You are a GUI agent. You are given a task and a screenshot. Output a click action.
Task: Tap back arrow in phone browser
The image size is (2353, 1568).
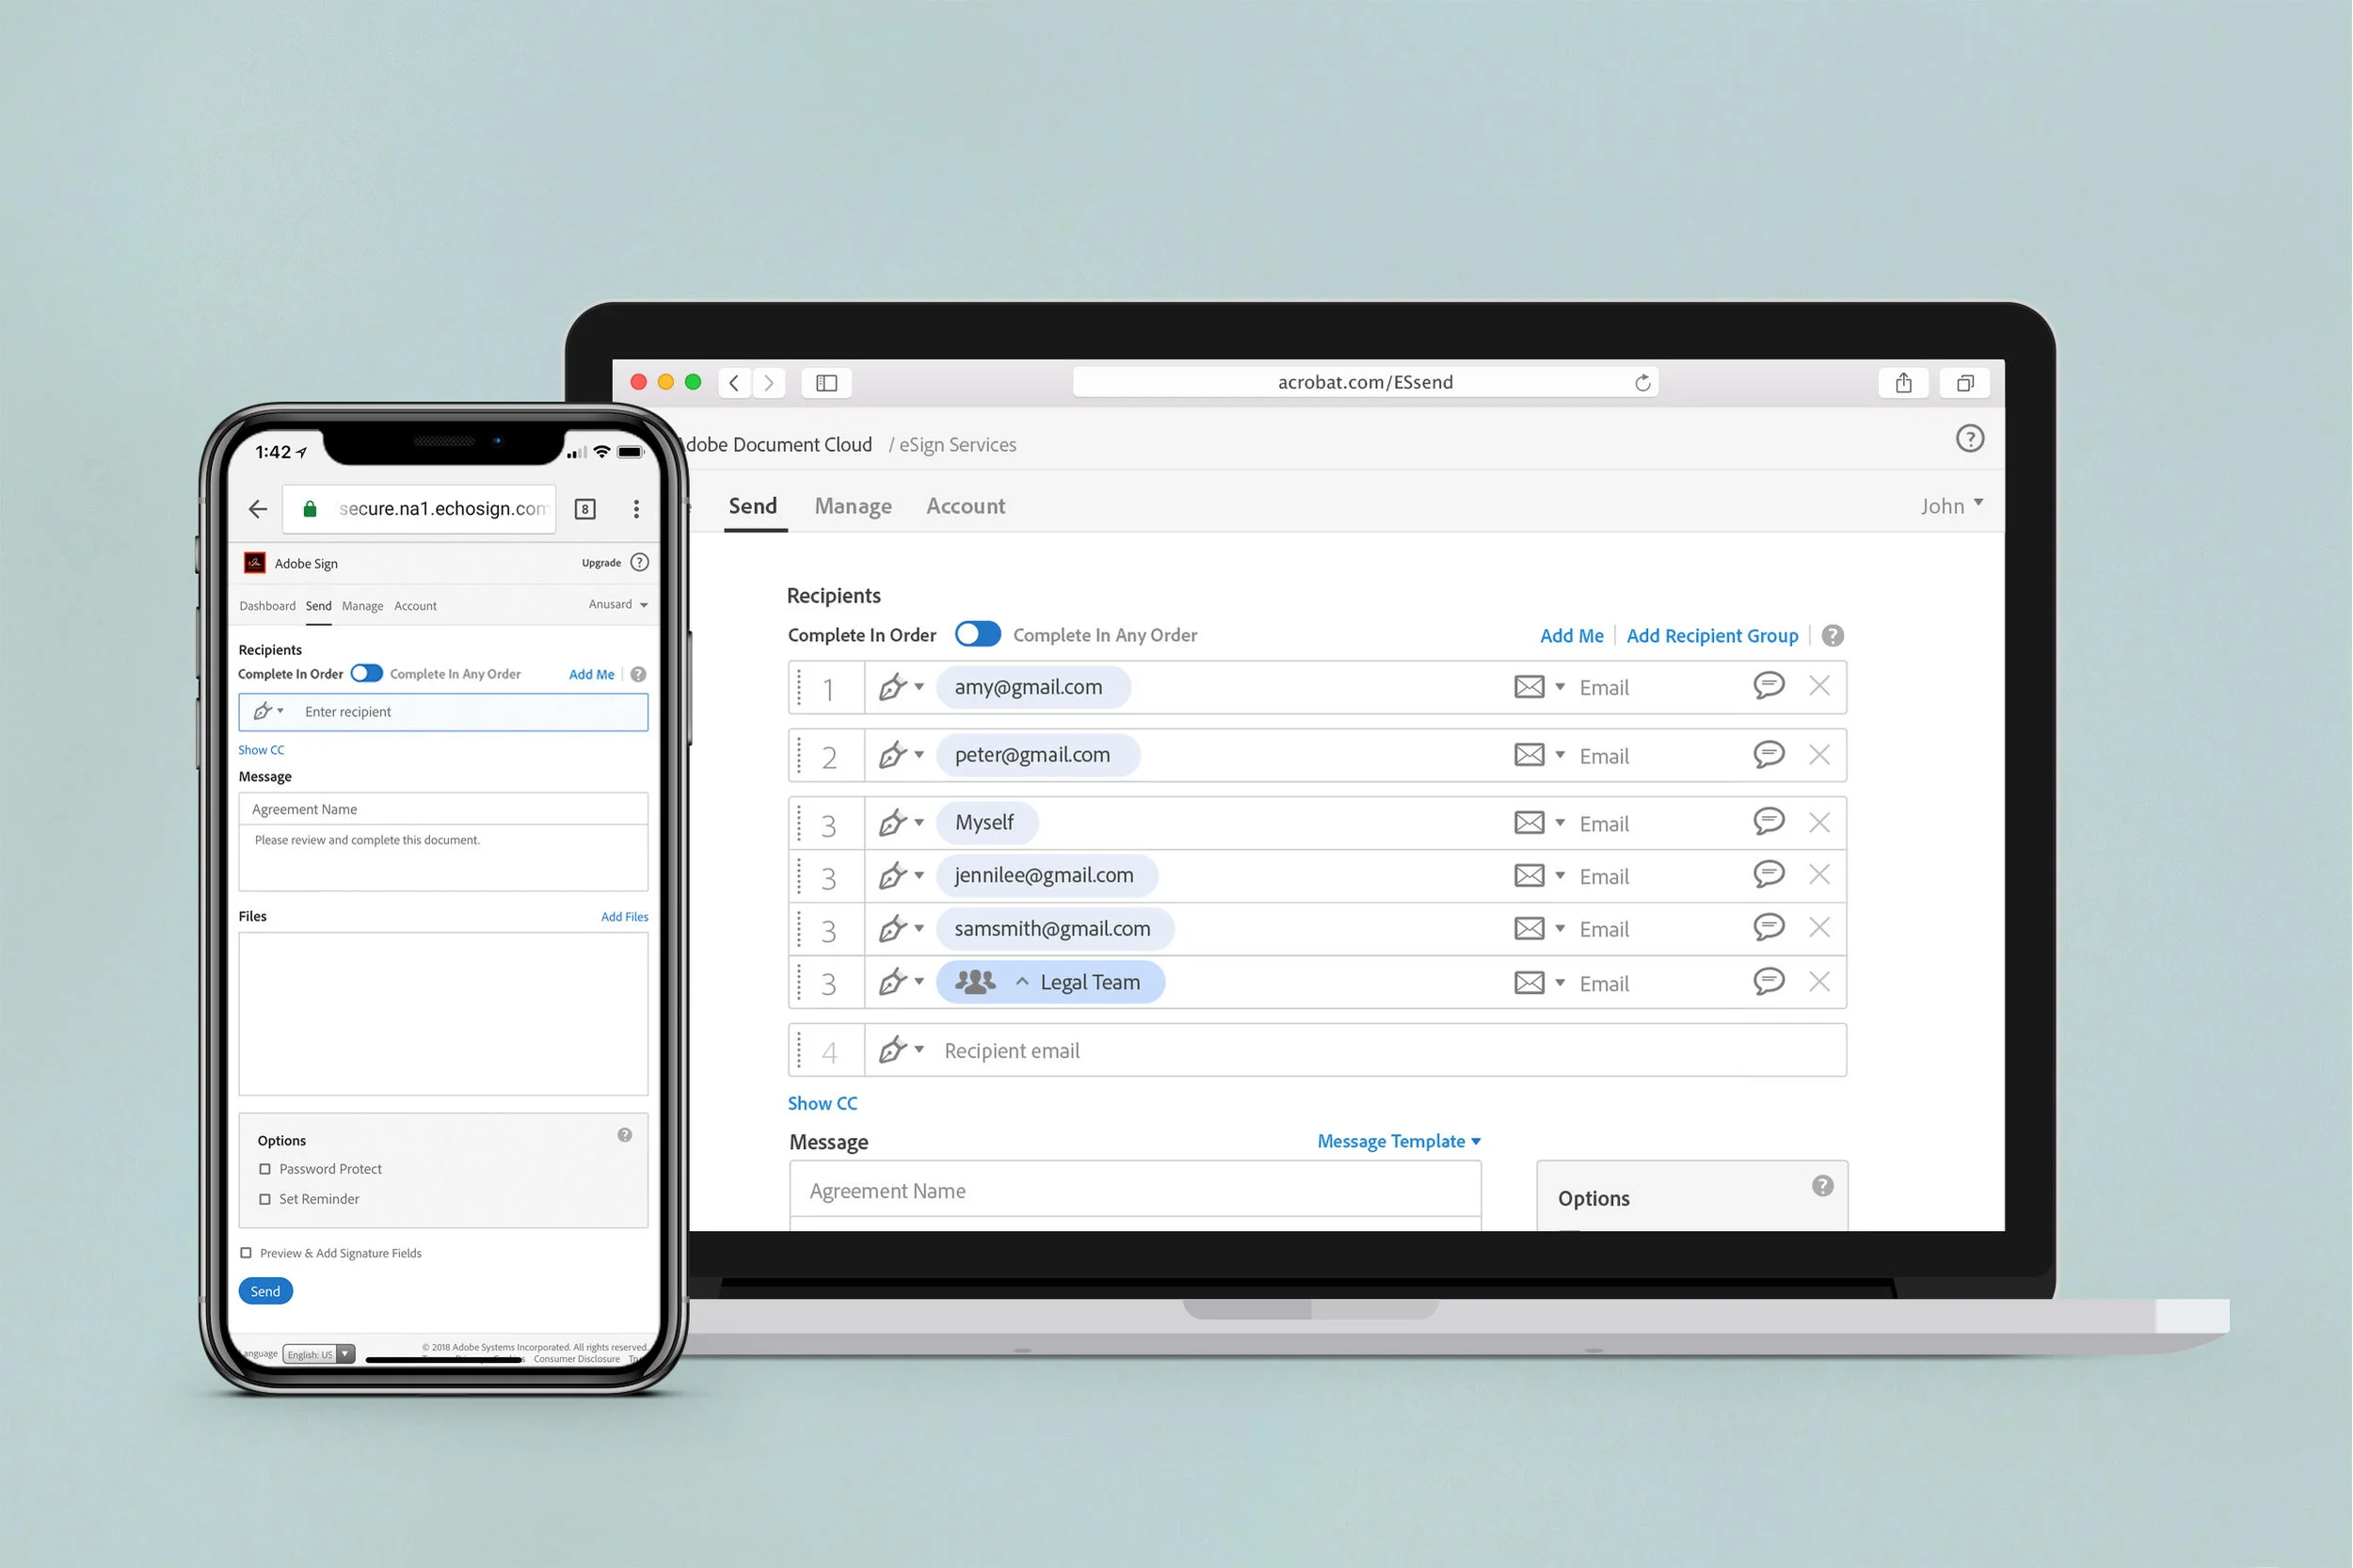pyautogui.click(x=258, y=509)
